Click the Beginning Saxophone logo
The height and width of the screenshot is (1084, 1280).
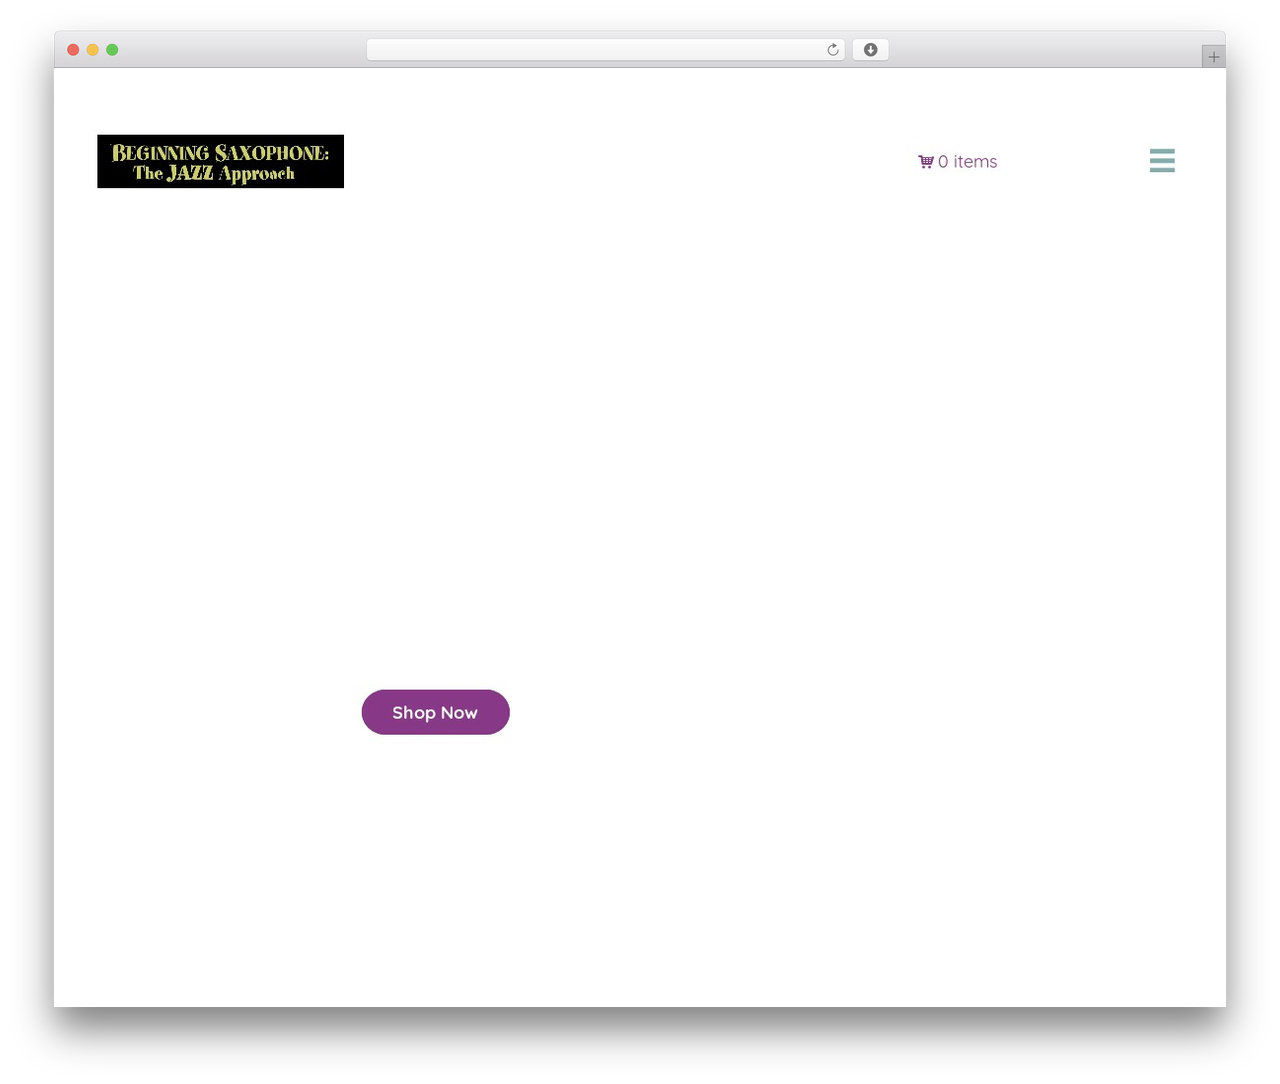click(220, 161)
